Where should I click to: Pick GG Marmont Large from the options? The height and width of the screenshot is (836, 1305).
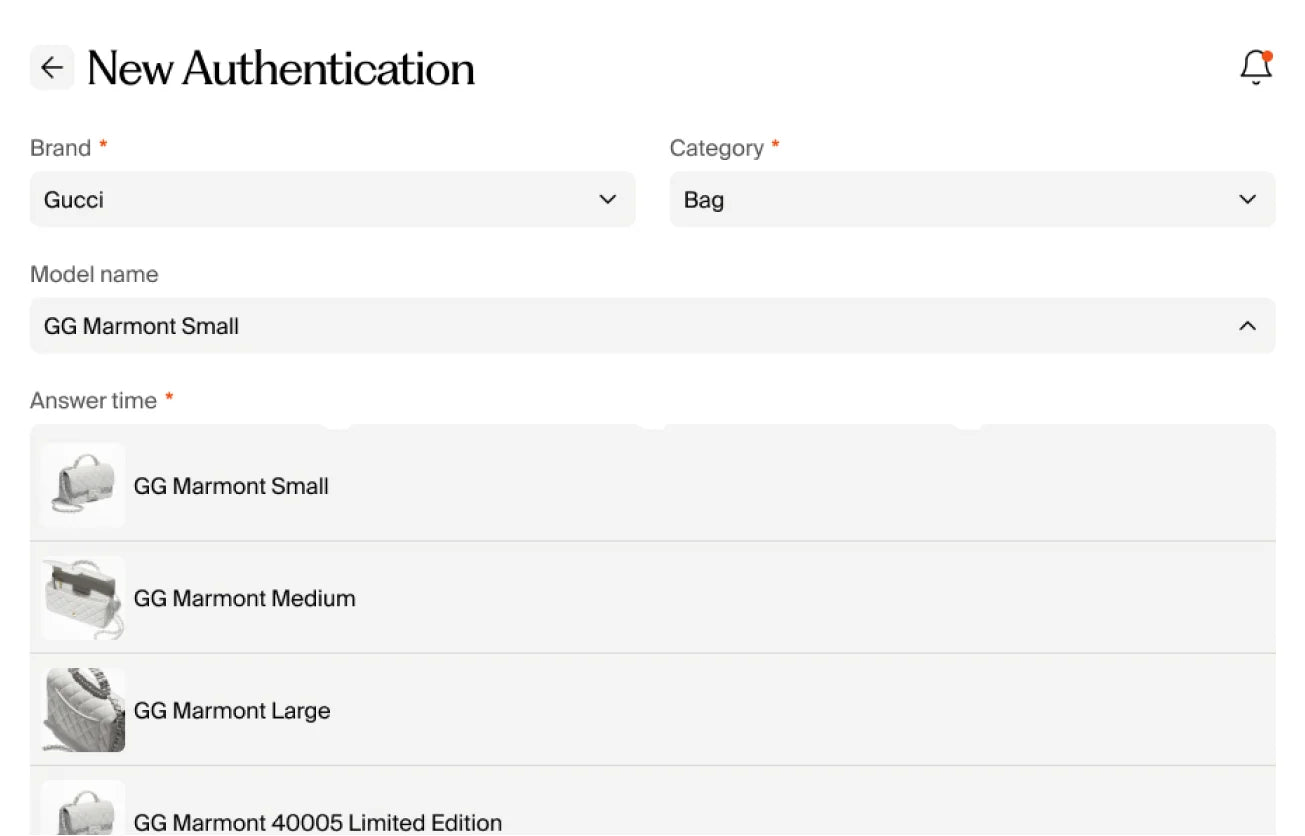click(x=653, y=710)
